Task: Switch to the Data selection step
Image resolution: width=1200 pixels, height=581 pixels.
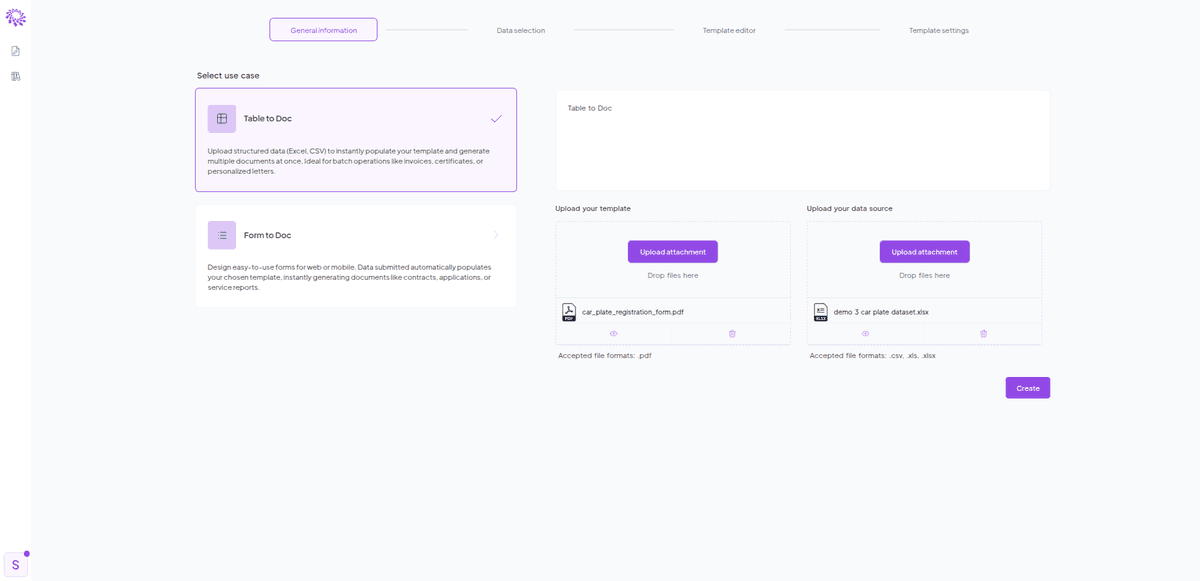Action: [x=520, y=30]
